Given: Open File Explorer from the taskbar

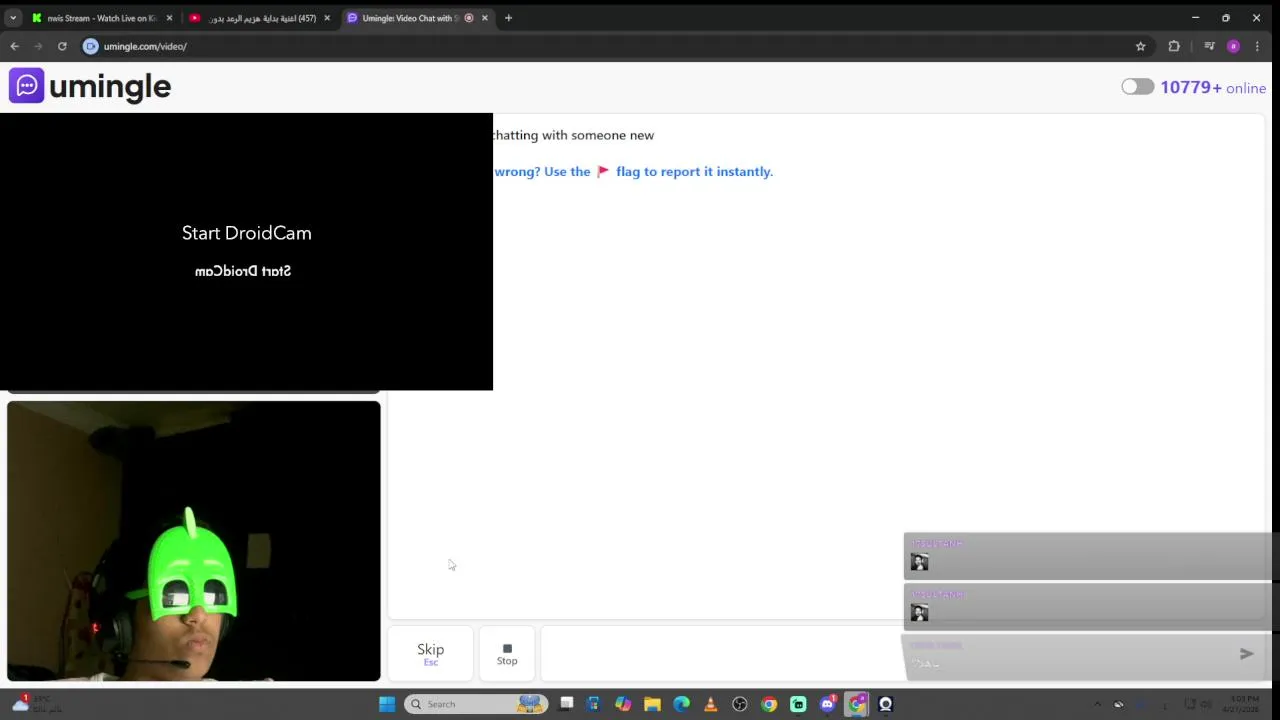Looking at the screenshot, I should (x=652, y=704).
